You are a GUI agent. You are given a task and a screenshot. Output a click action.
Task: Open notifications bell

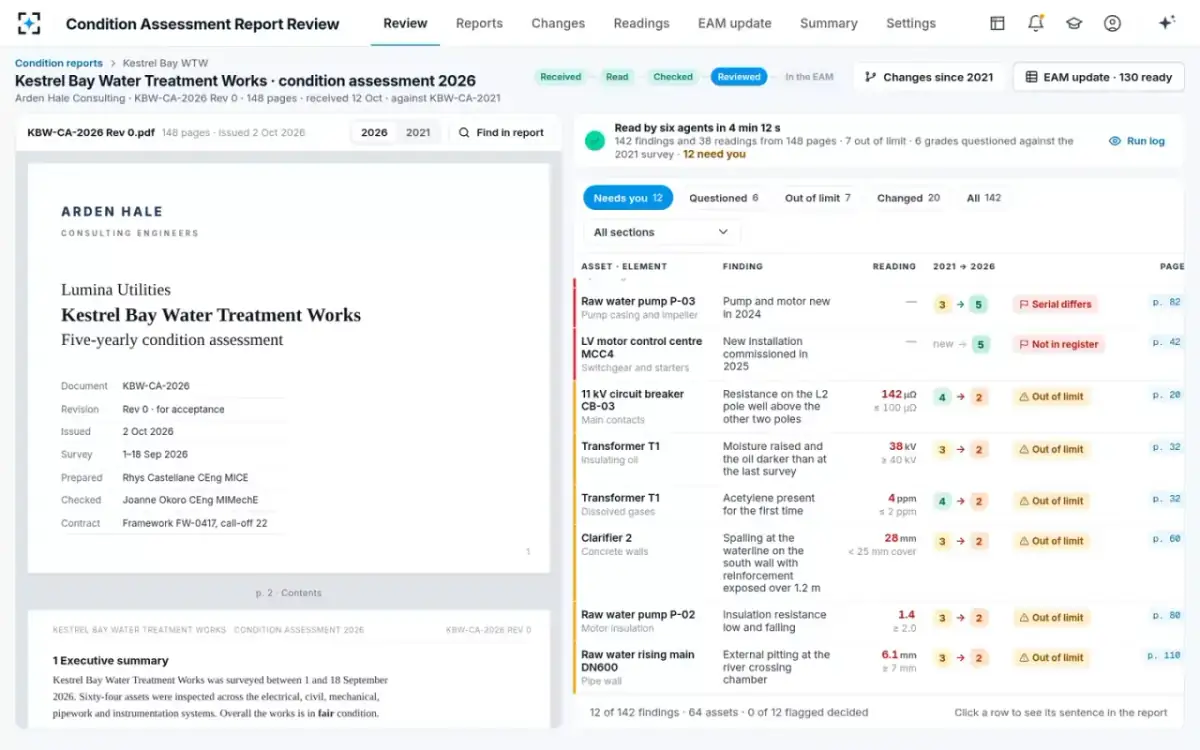pyautogui.click(x=1036, y=23)
